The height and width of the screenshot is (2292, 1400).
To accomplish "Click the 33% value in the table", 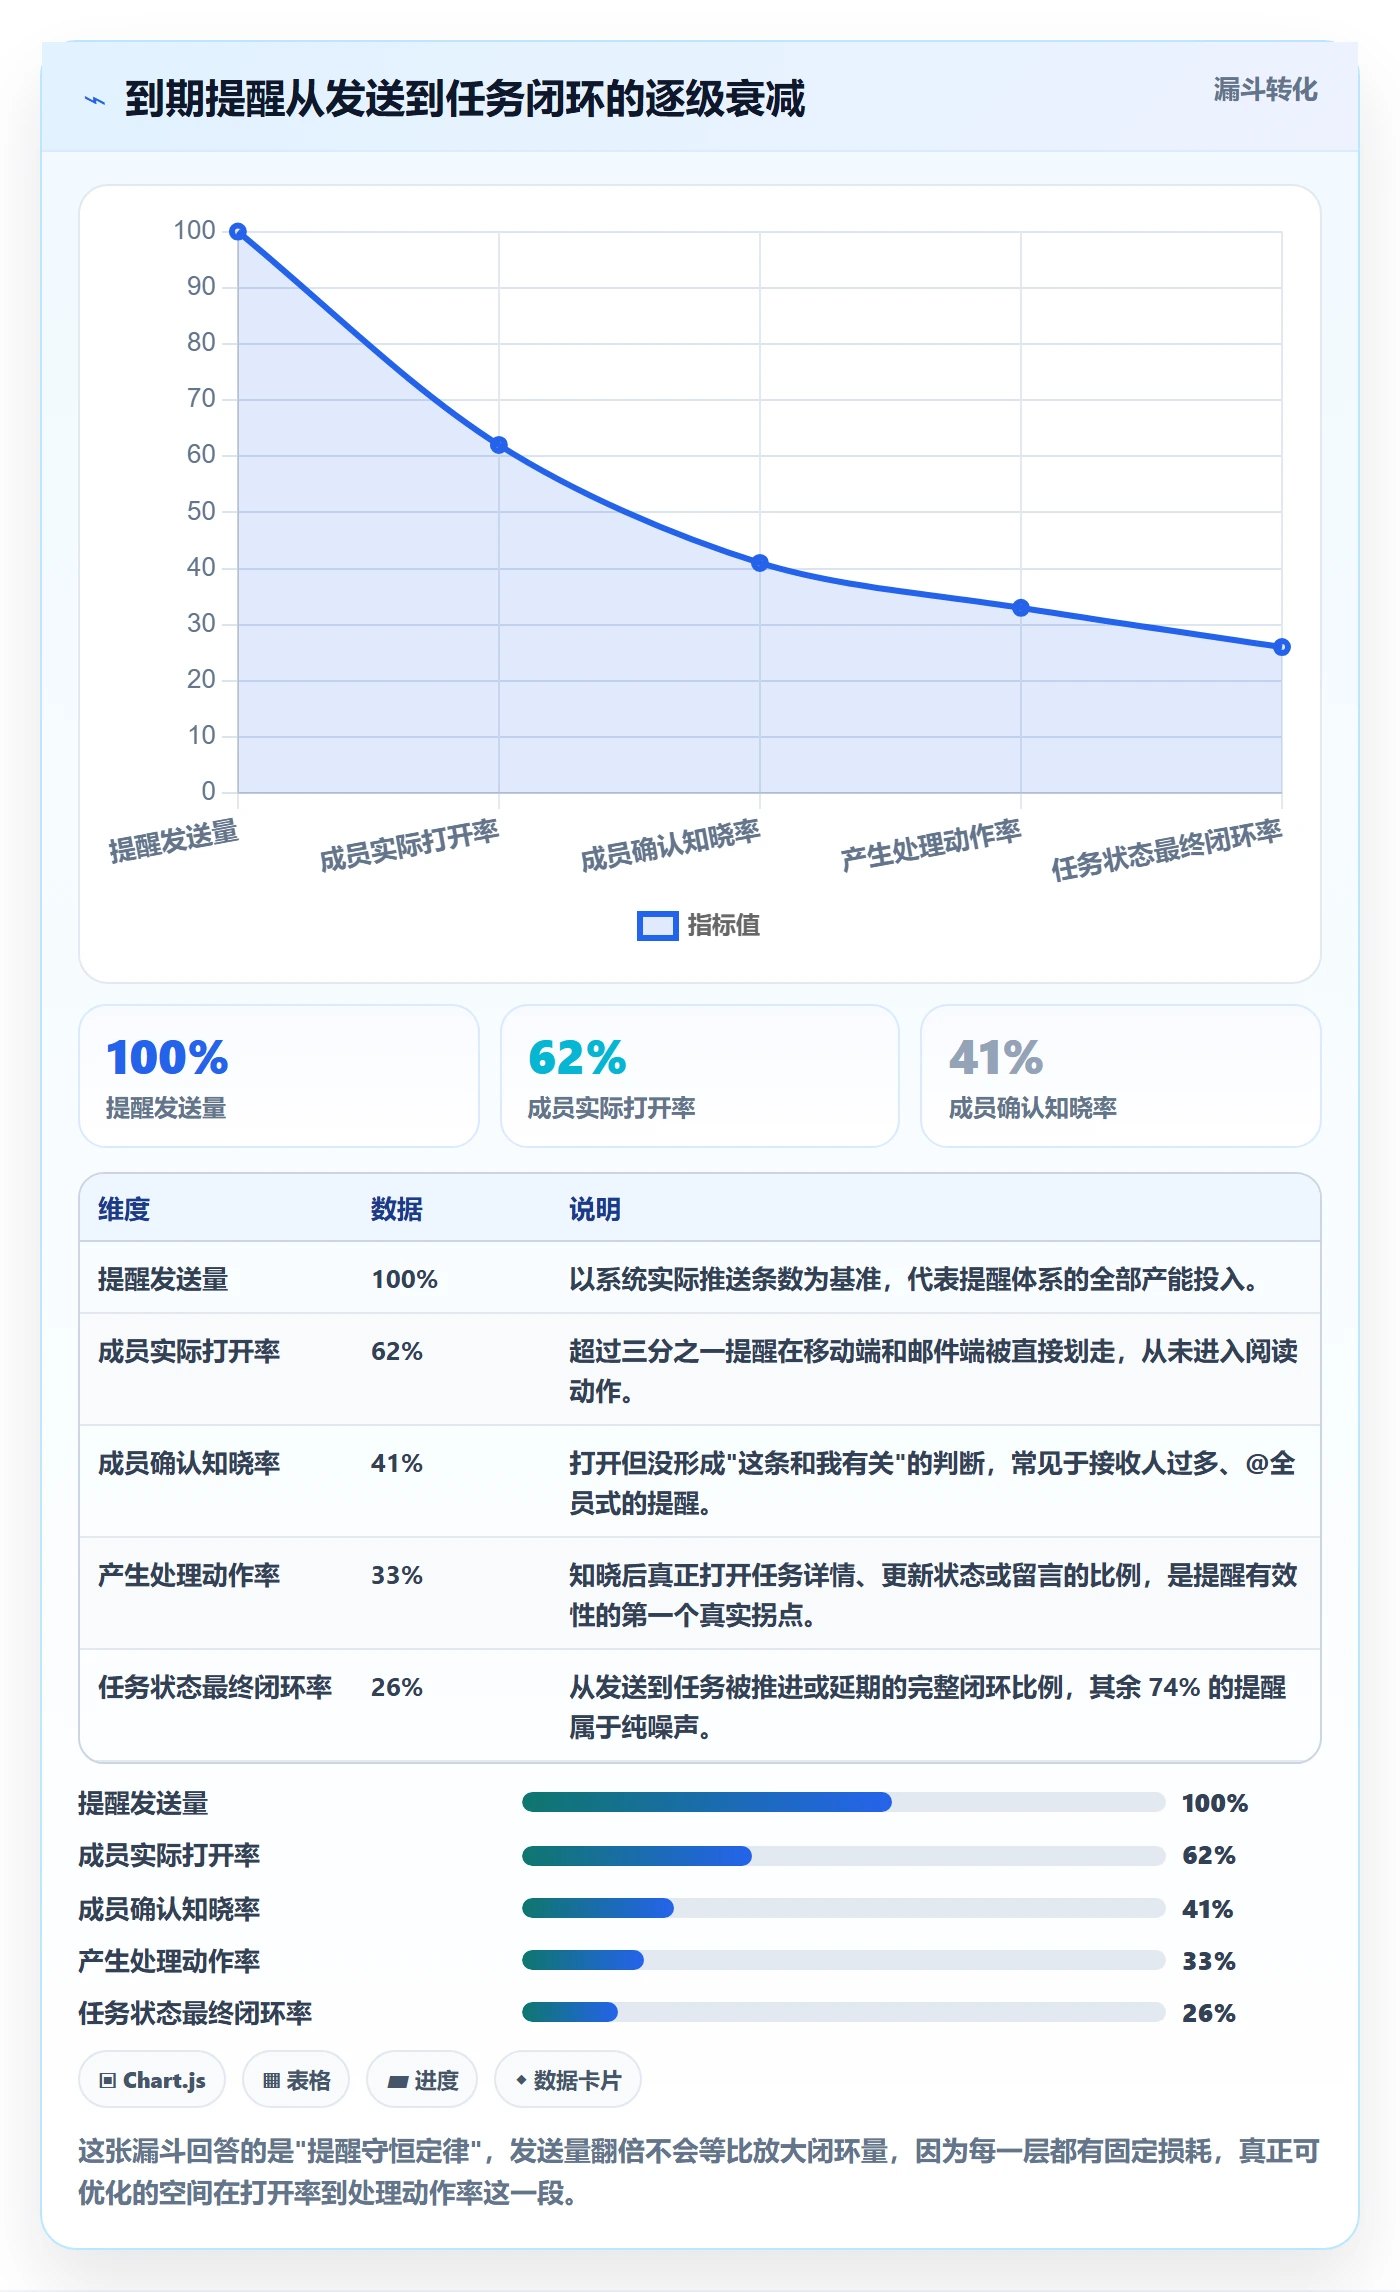I will point(397,1575).
